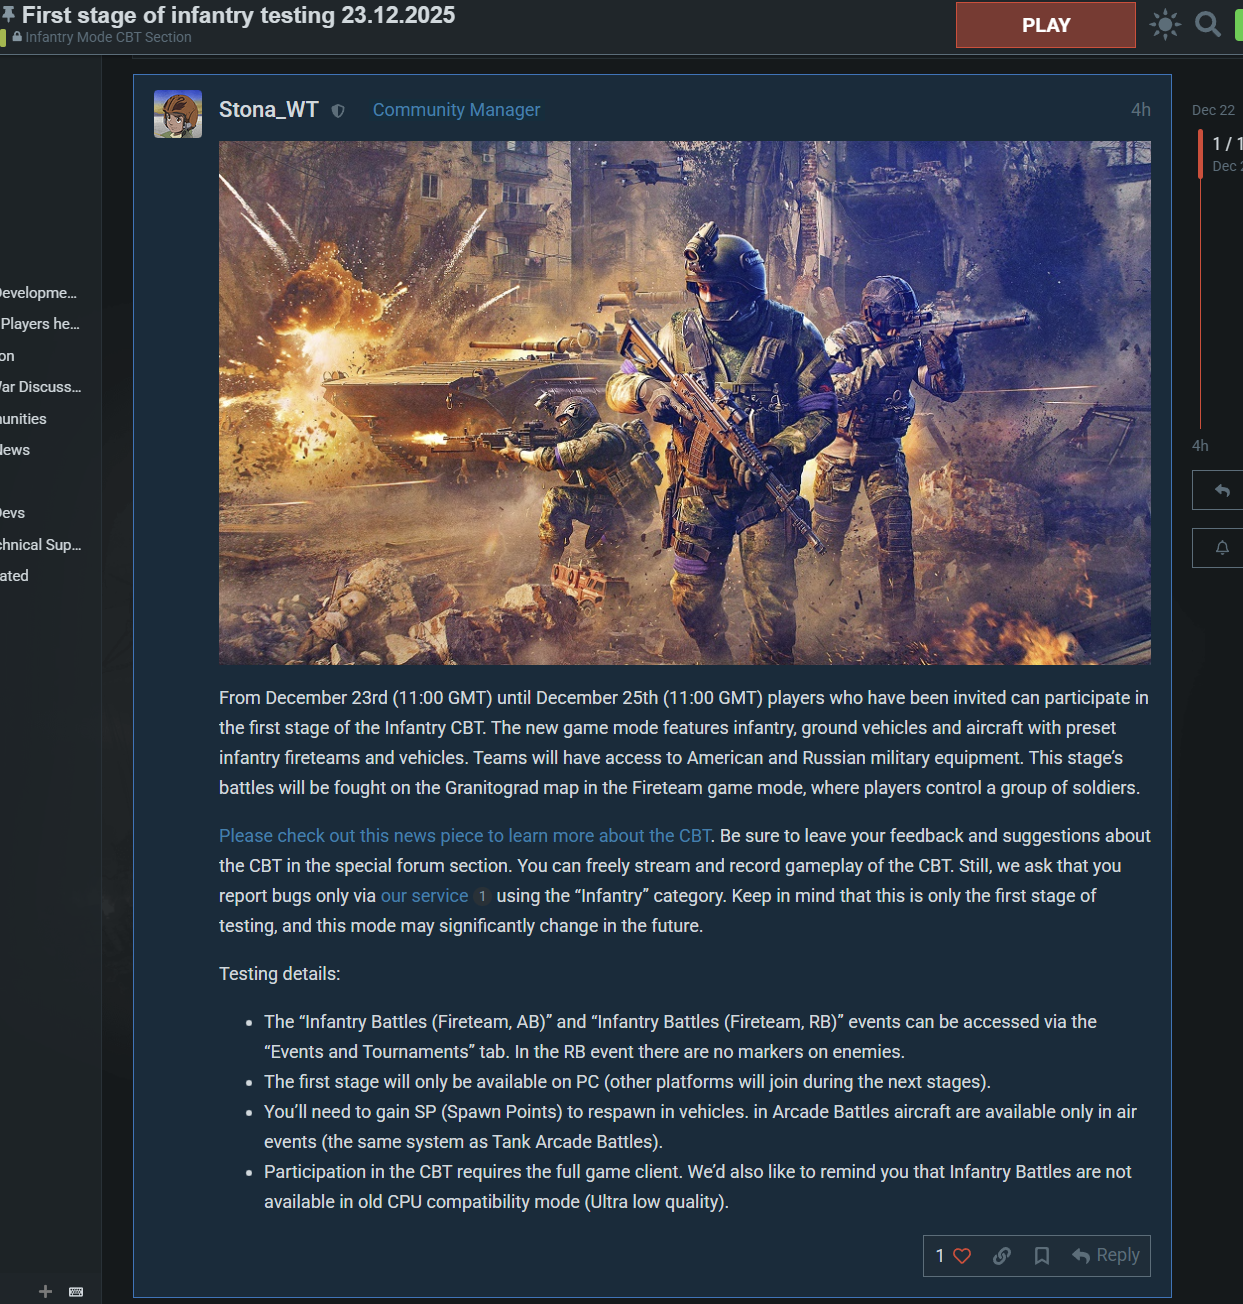Click the 4h post date stamp
This screenshot has width=1243, height=1304.
pos(1140,110)
